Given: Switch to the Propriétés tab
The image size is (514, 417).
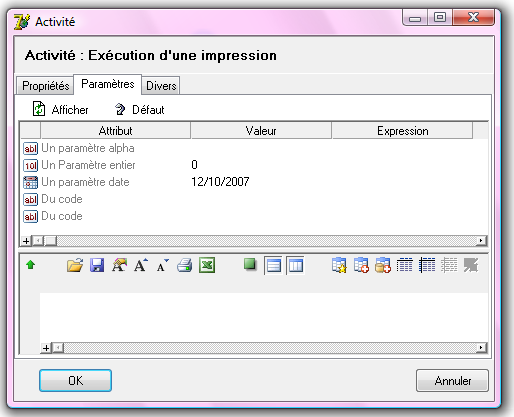Looking at the screenshot, I should pyautogui.click(x=45, y=86).
